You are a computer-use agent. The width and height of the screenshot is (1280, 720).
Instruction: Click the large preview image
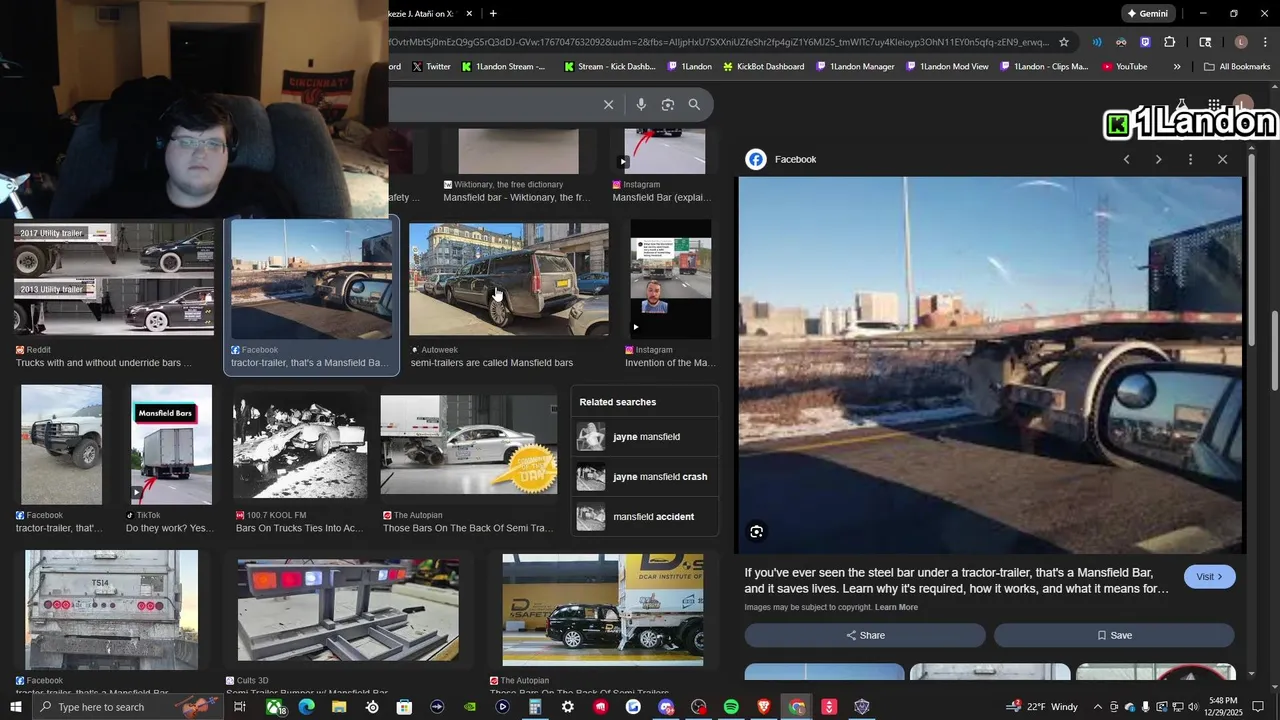990,365
